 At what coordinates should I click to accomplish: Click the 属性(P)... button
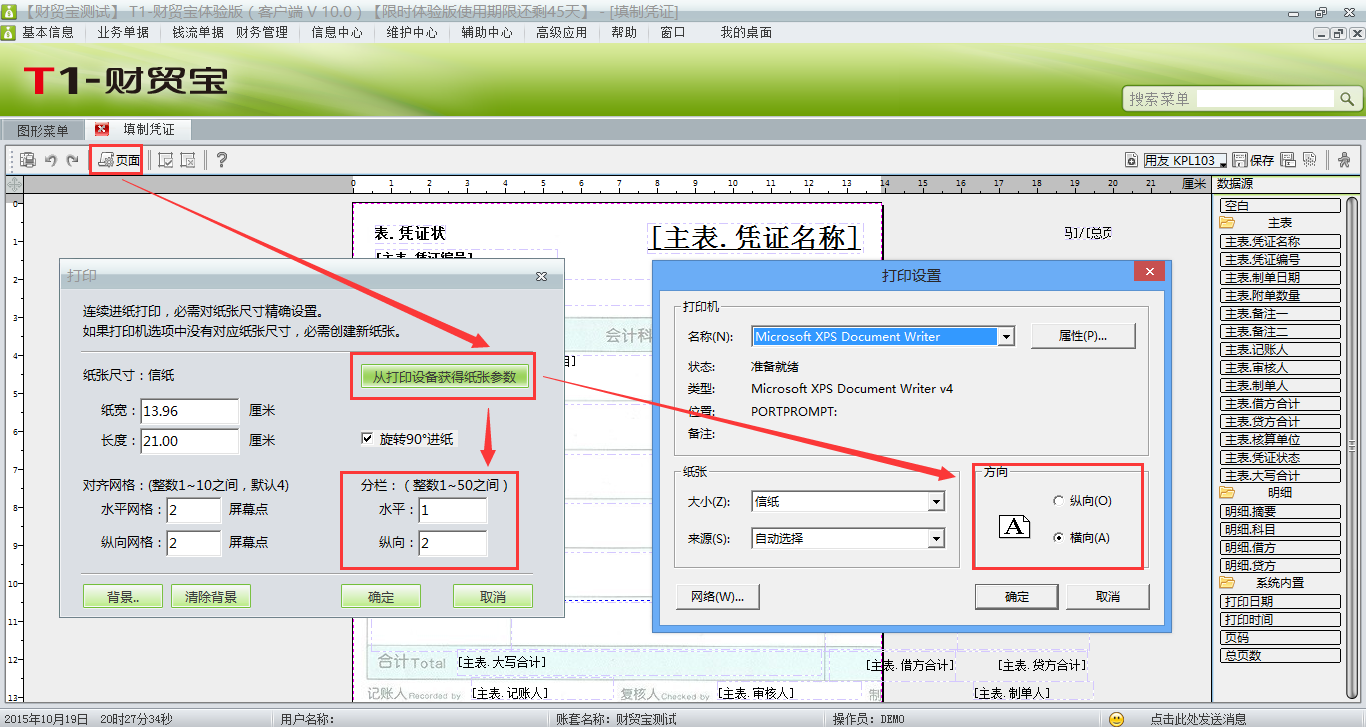(x=1083, y=336)
